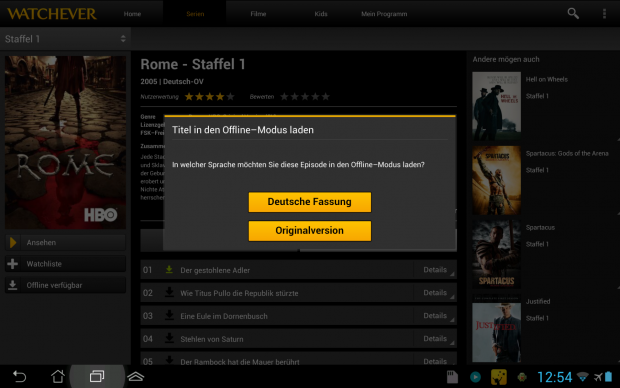Tap the airplane mode status icon

pyautogui.click(x=597, y=377)
